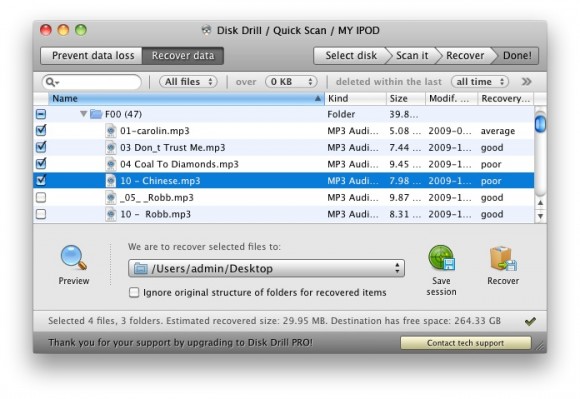Click file icon of 04 Coal To Diamonds.mp3
580x399 pixels.
[111, 164]
